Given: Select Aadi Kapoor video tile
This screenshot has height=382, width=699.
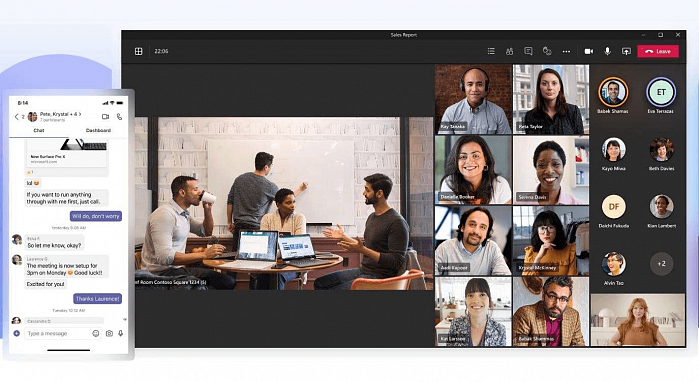Looking at the screenshot, I should [473, 241].
